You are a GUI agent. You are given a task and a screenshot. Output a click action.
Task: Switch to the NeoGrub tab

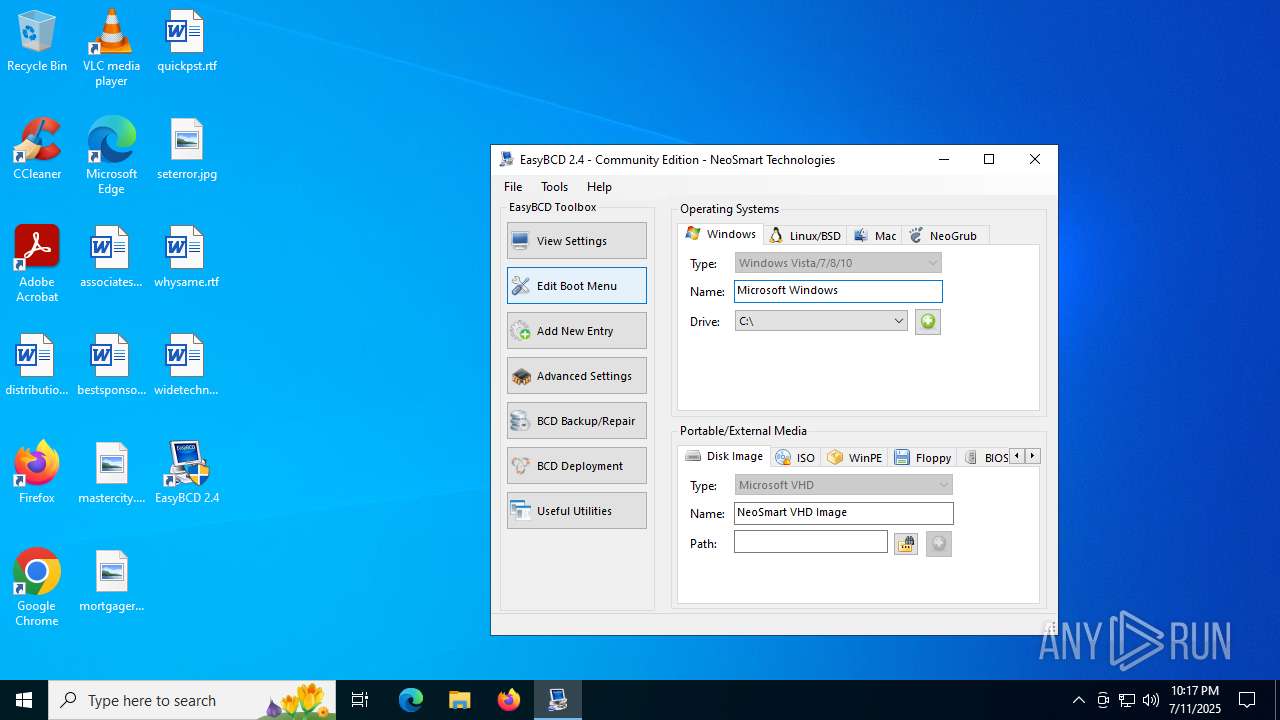[x=945, y=236]
